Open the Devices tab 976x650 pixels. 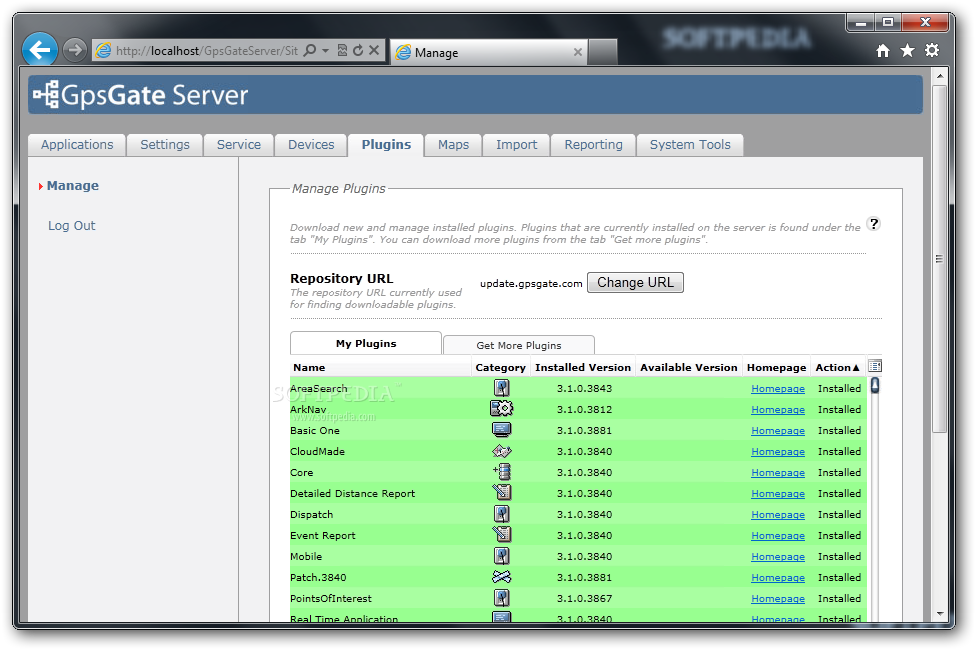tap(311, 144)
